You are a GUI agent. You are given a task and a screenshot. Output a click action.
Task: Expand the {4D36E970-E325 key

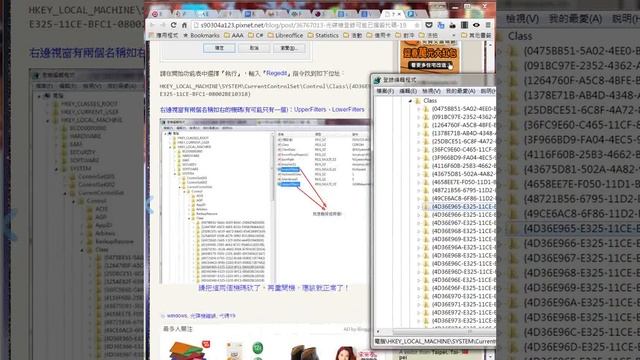418,297
